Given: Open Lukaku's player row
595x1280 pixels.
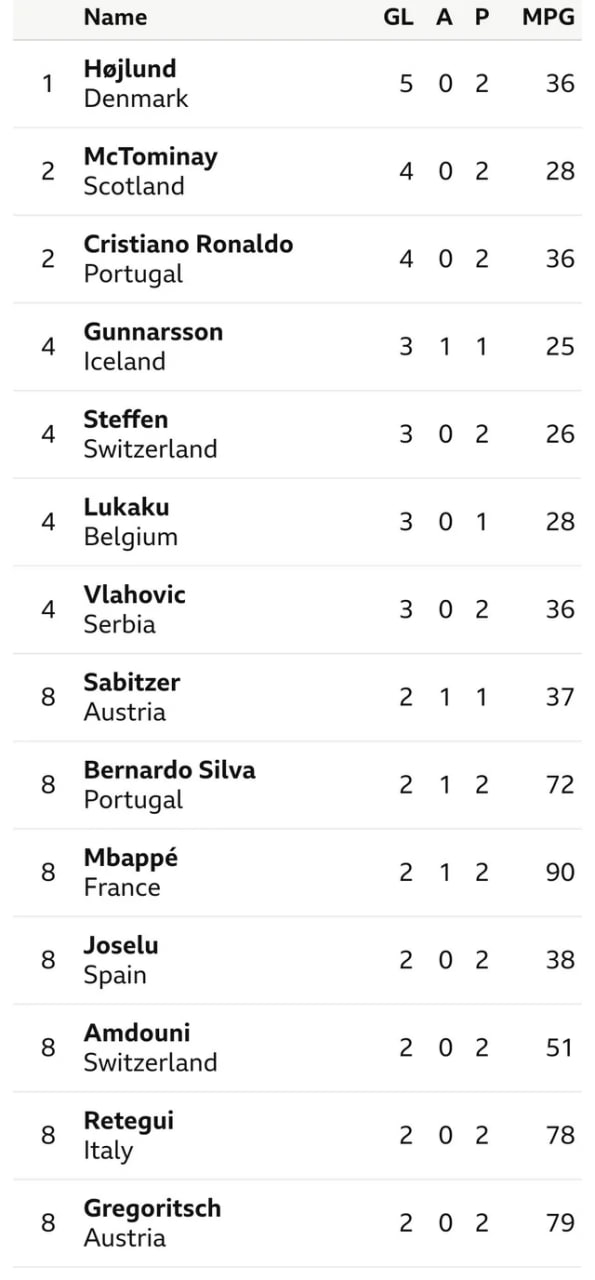Looking at the screenshot, I should [297, 522].
